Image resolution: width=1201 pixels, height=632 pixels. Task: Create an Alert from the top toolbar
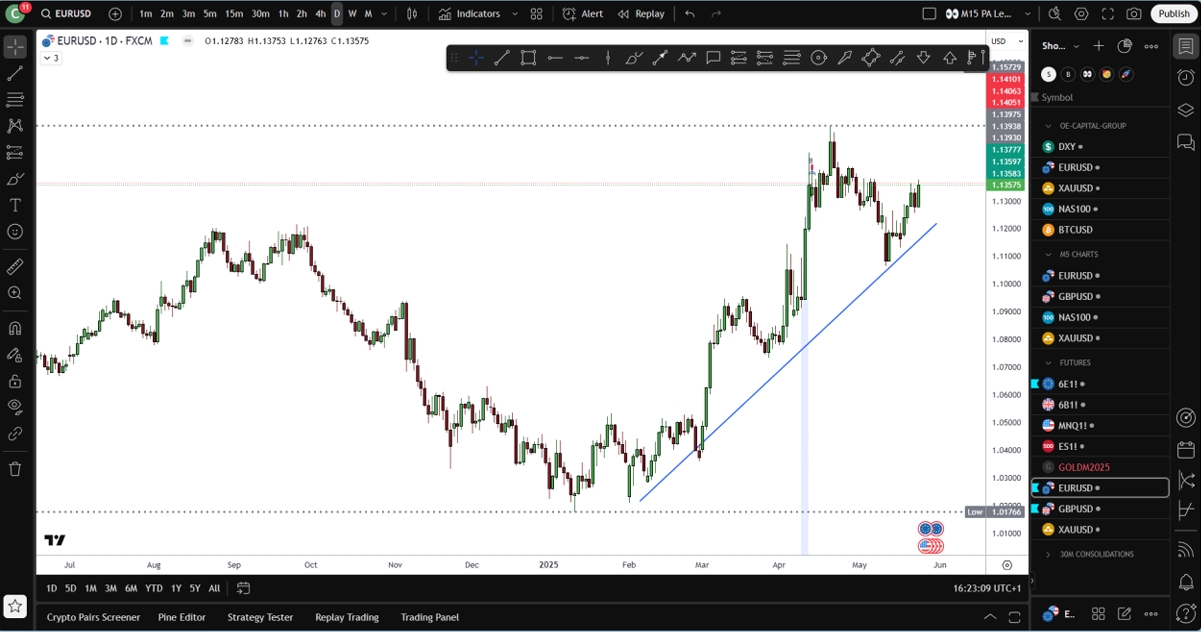coord(583,14)
